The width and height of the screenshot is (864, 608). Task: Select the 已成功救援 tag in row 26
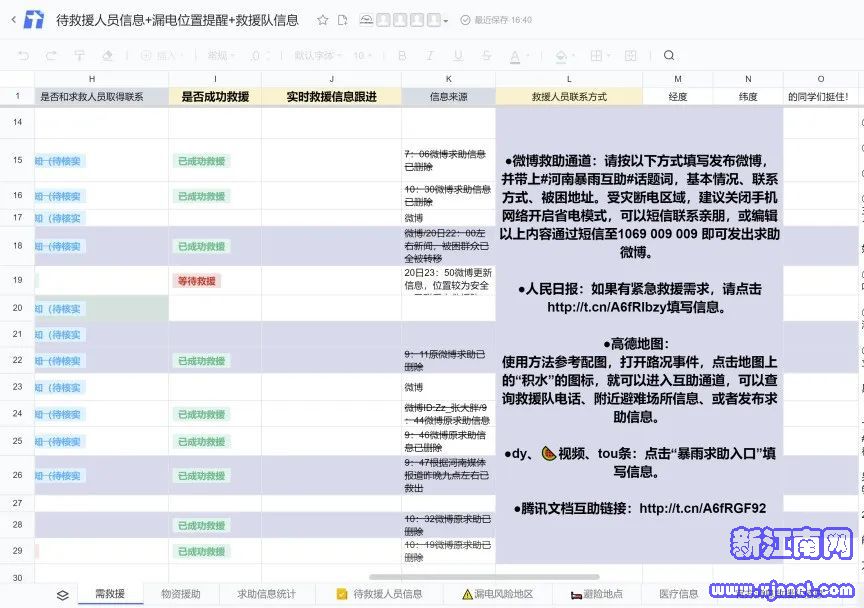[x=201, y=476]
